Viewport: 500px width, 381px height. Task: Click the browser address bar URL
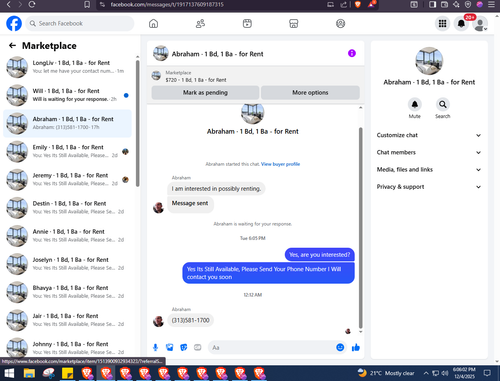(x=167, y=5)
